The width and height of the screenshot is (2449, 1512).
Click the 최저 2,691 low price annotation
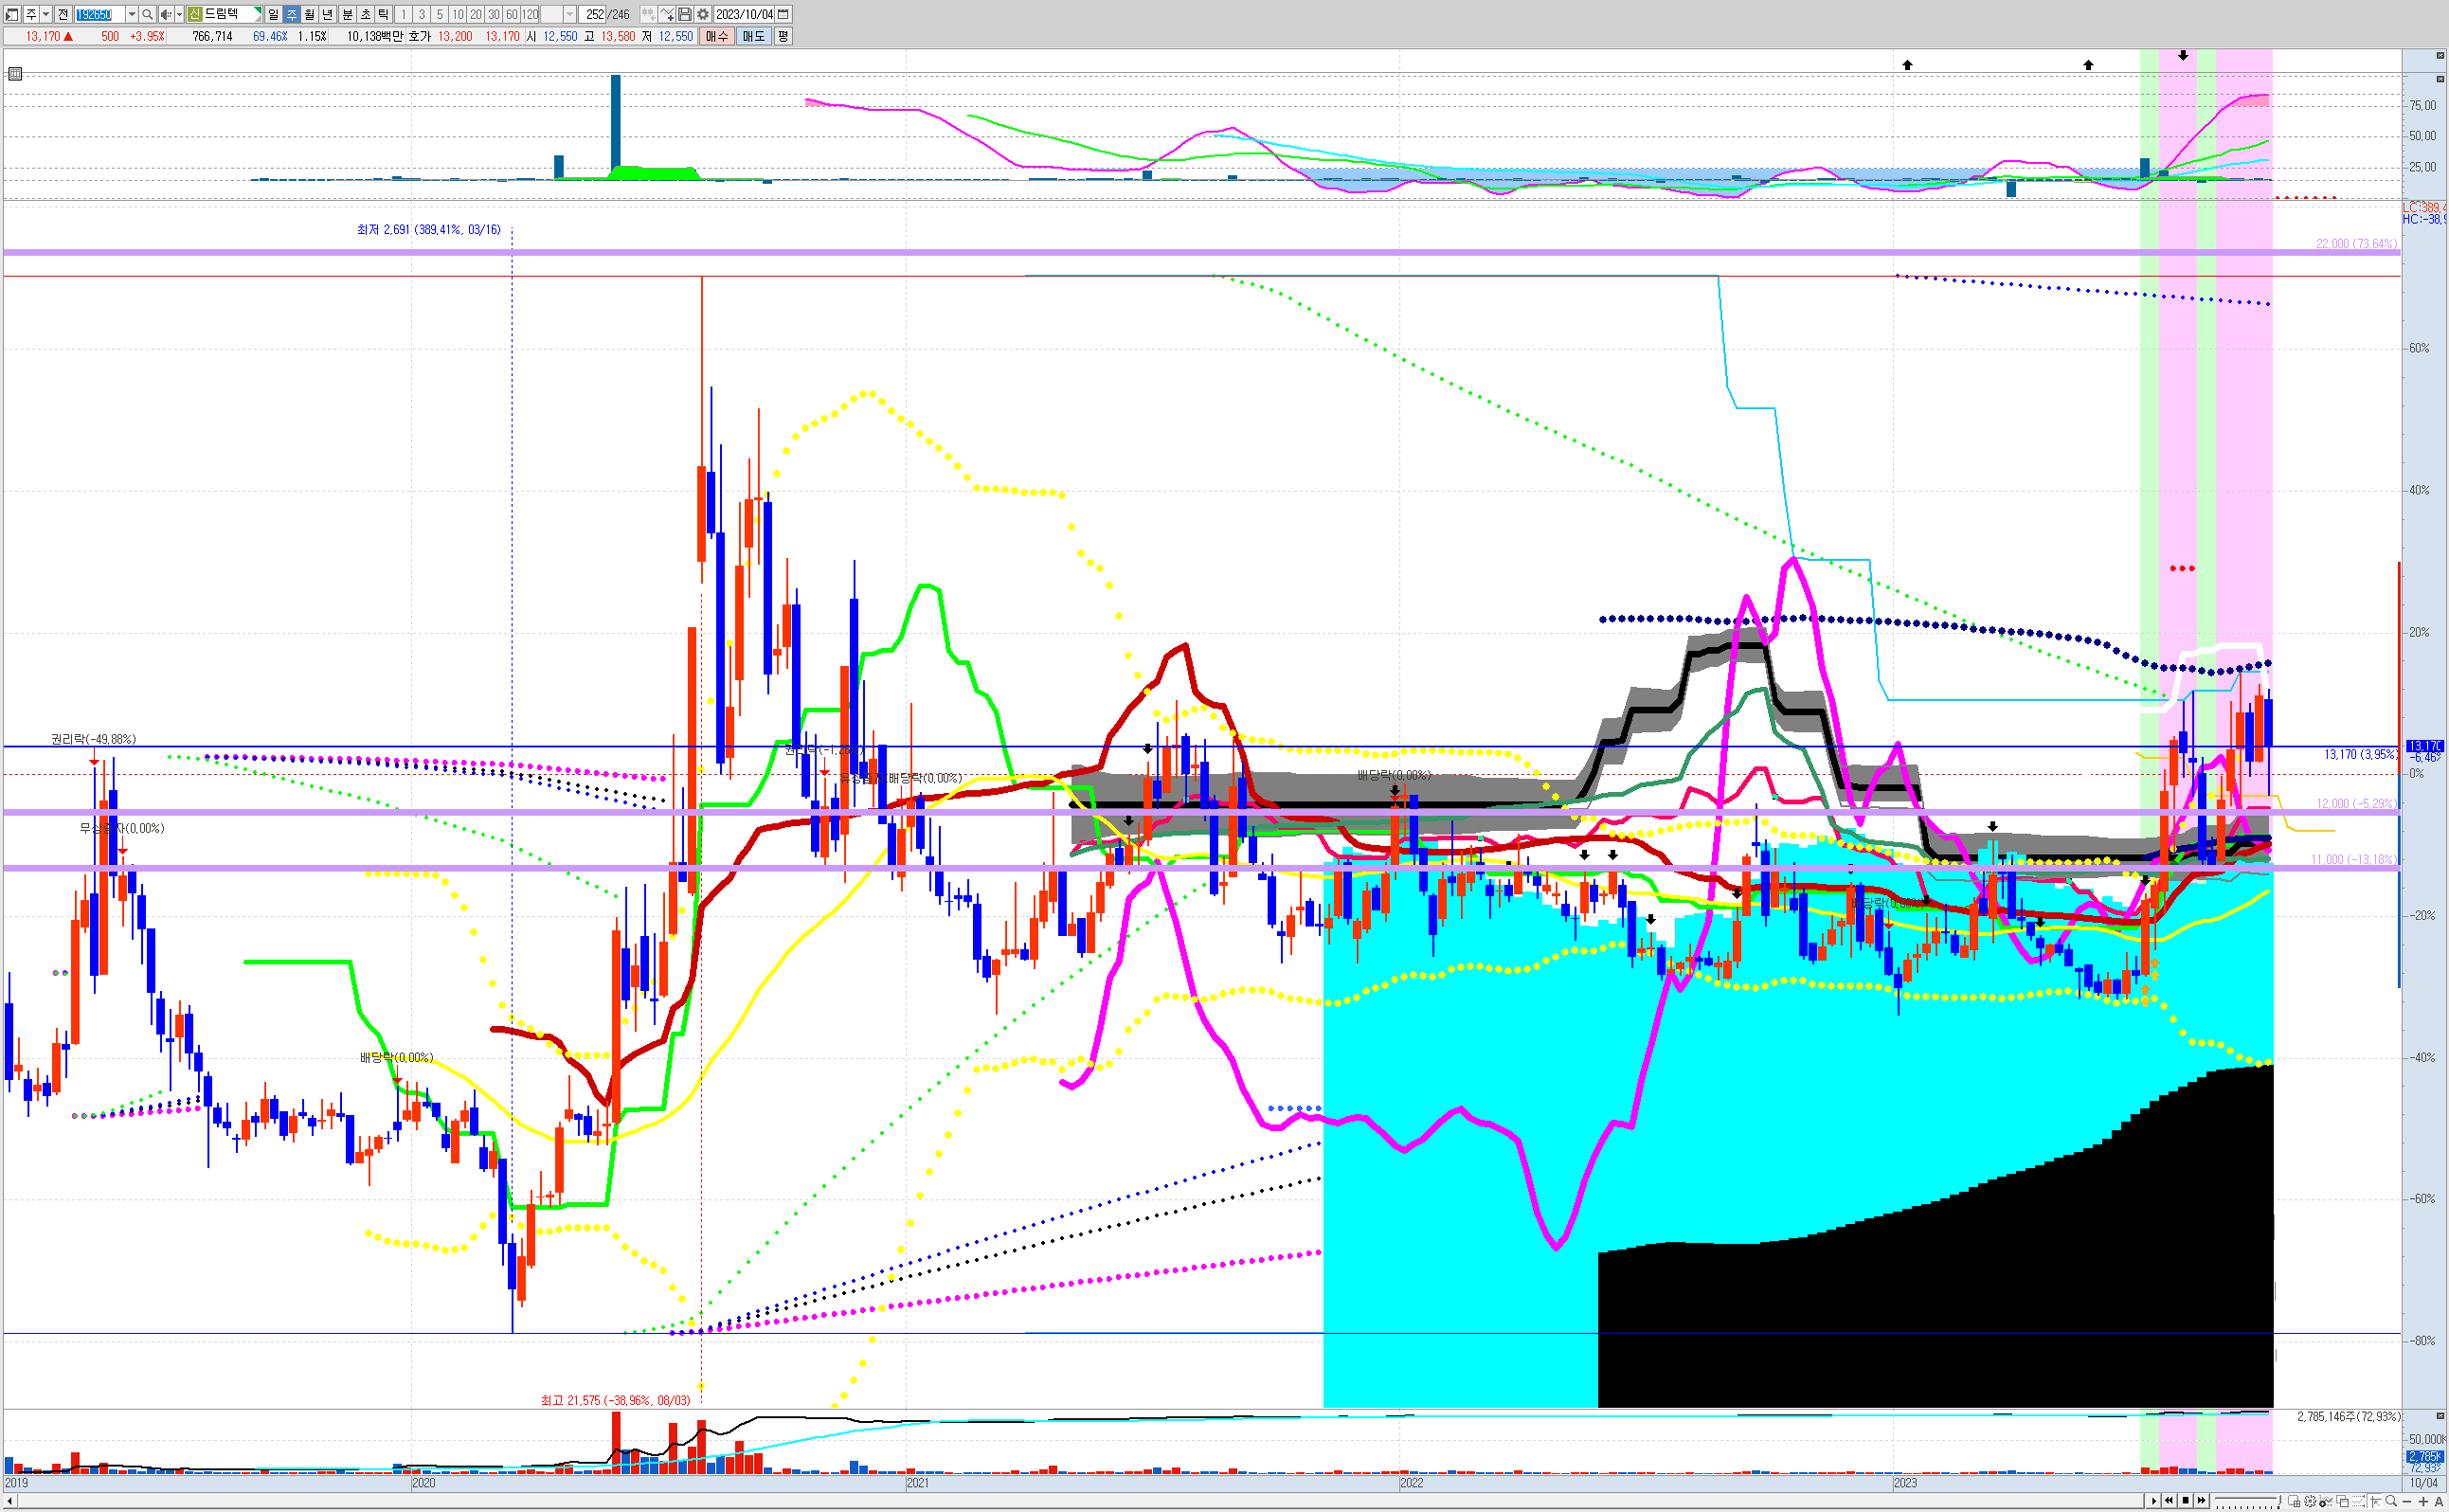coord(429,230)
